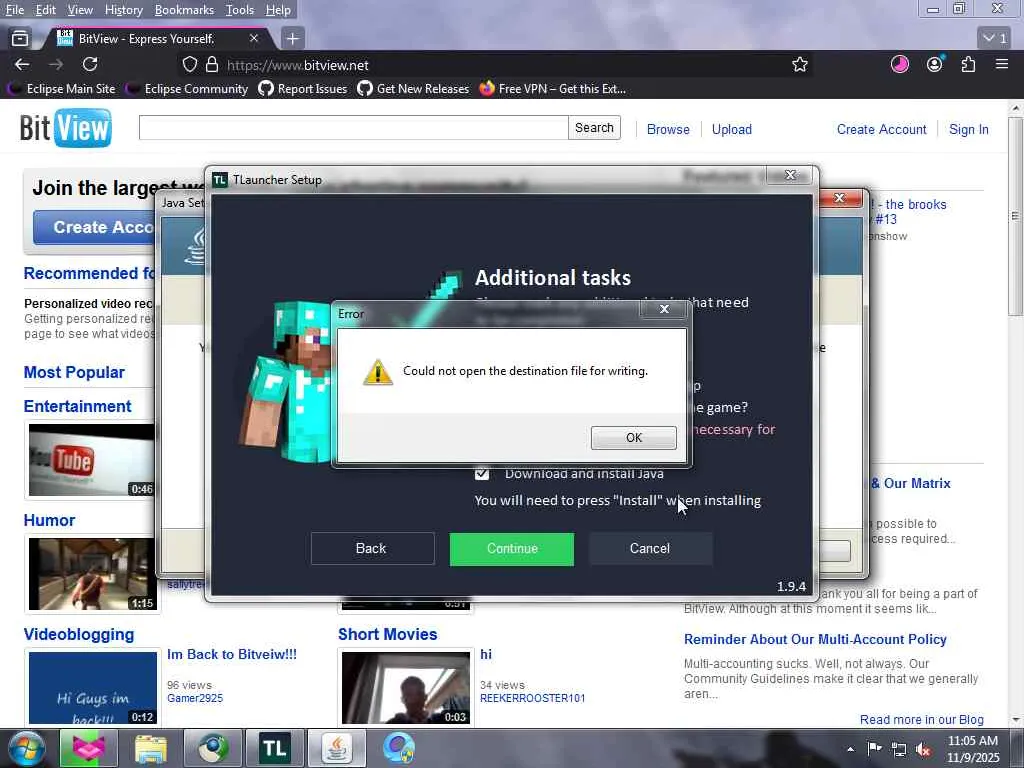Open the Entertainment category link
This screenshot has width=1024, height=768.
tap(77, 406)
